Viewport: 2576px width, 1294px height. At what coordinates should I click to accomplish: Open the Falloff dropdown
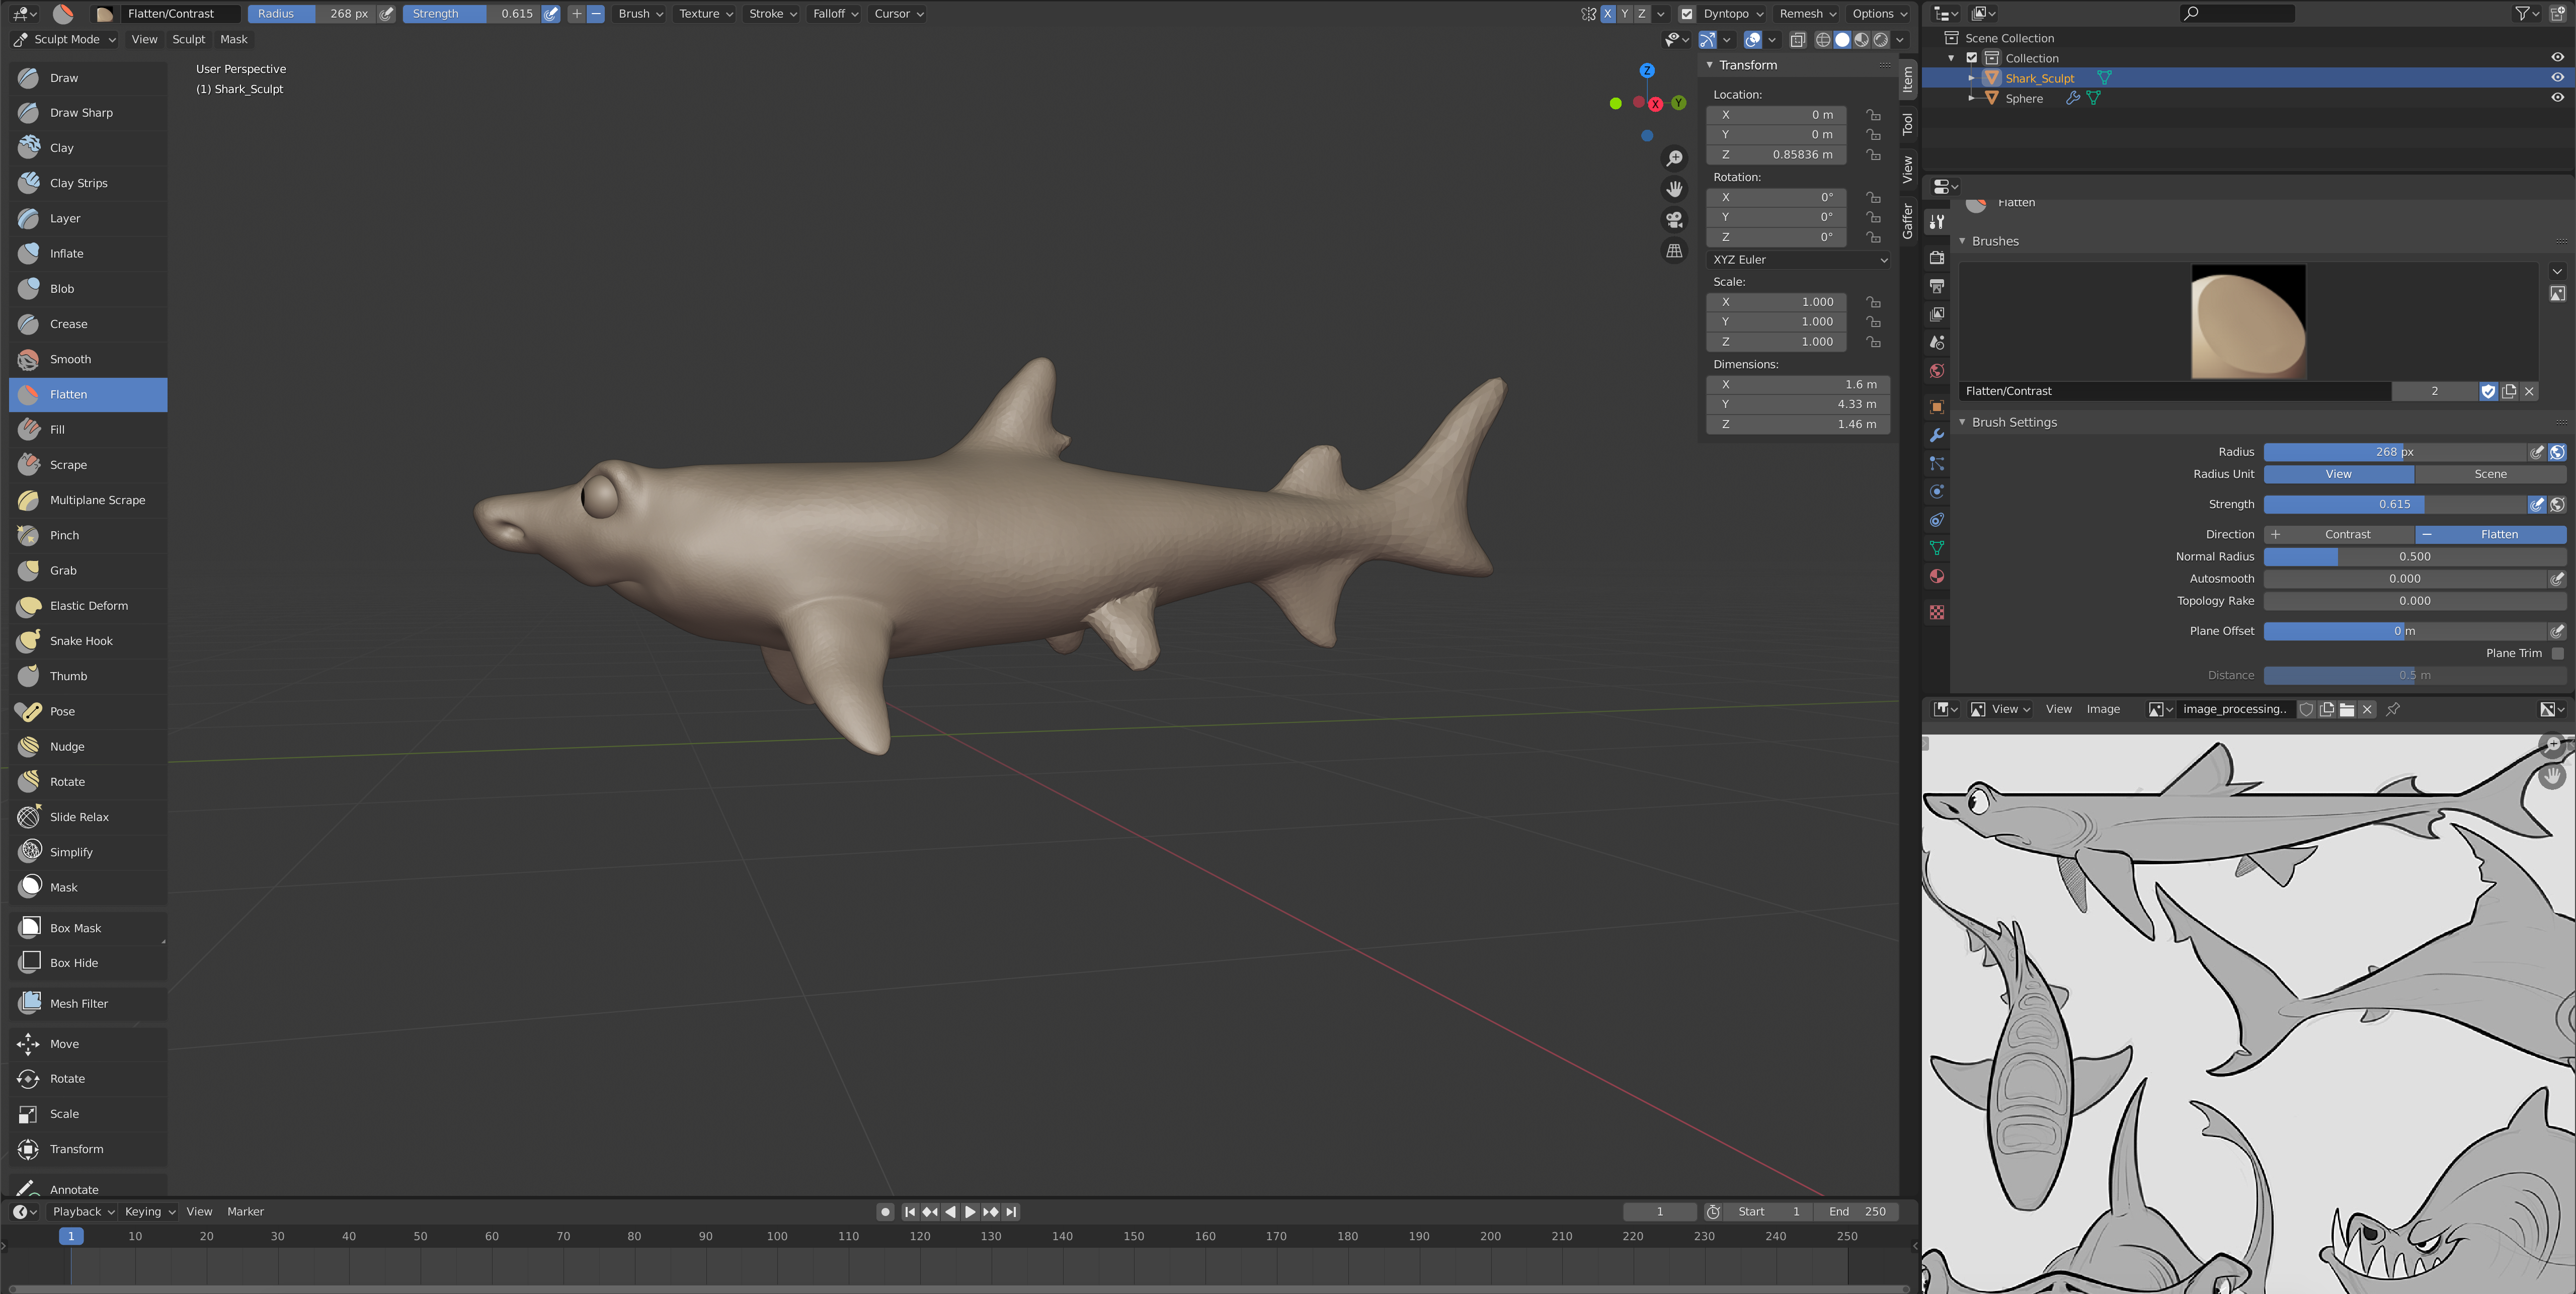(835, 14)
